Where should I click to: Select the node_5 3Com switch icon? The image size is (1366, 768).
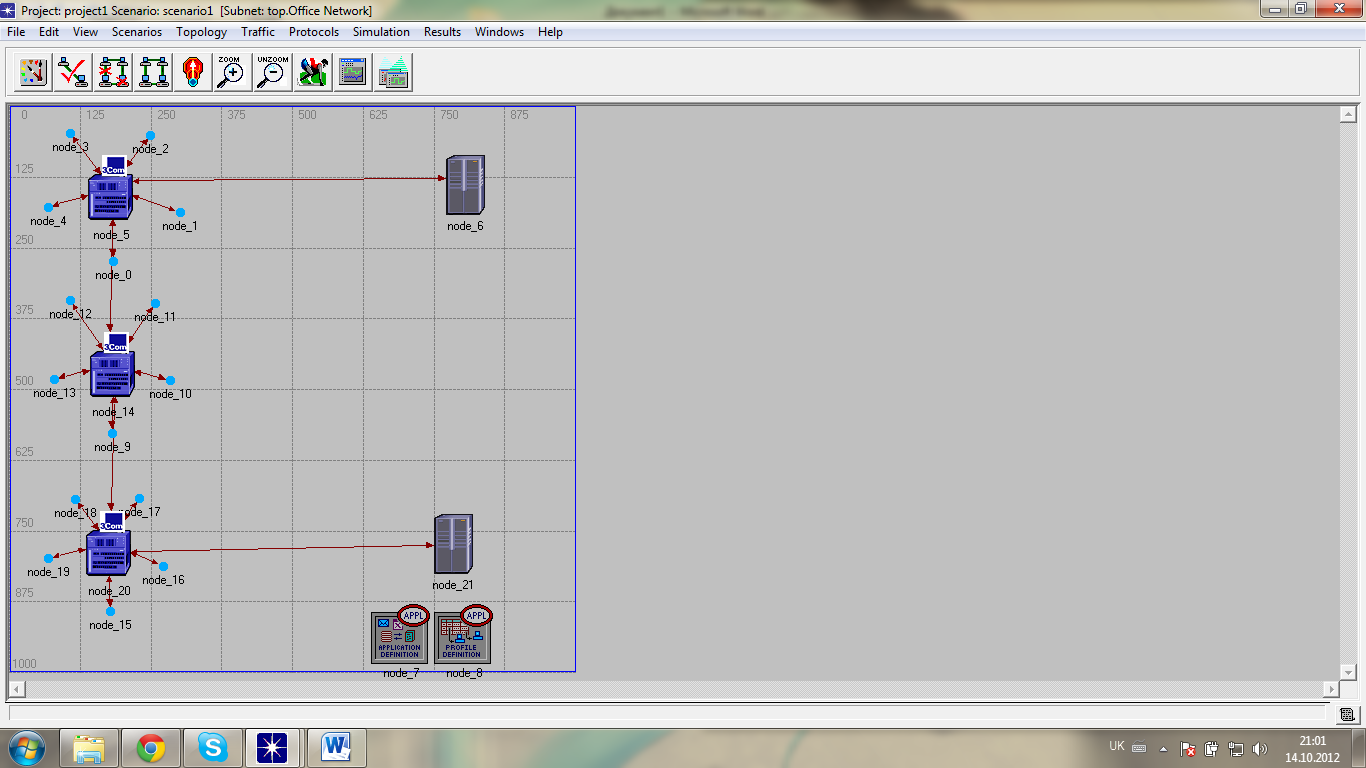(x=111, y=190)
